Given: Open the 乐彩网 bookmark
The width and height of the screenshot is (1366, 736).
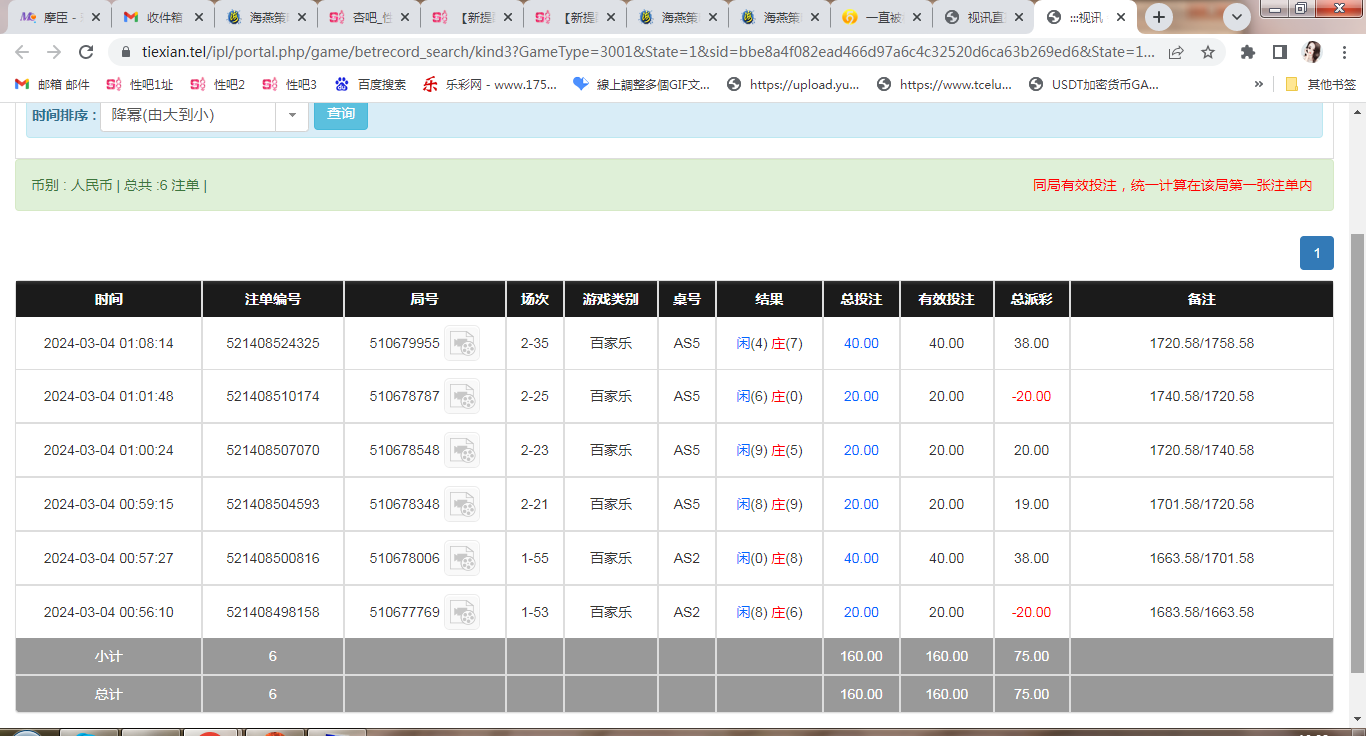Looking at the screenshot, I should [x=490, y=85].
